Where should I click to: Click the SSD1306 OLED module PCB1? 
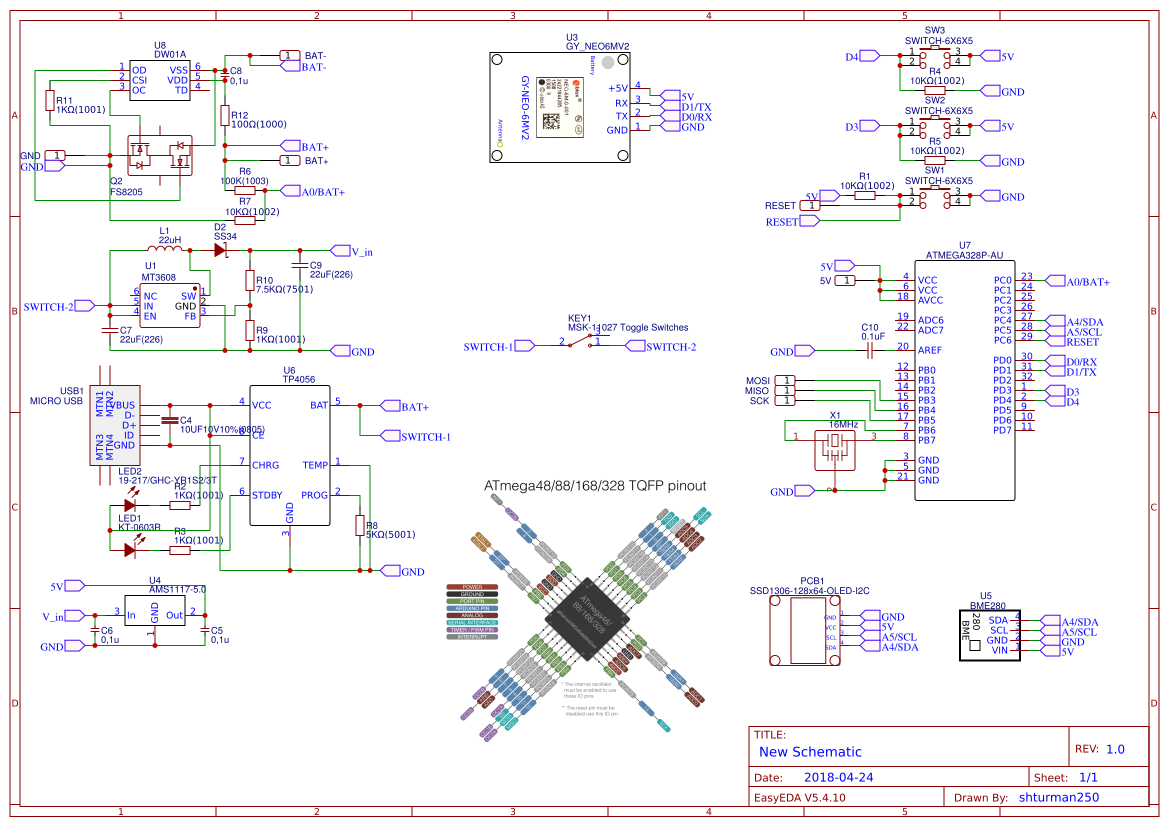coord(805,630)
